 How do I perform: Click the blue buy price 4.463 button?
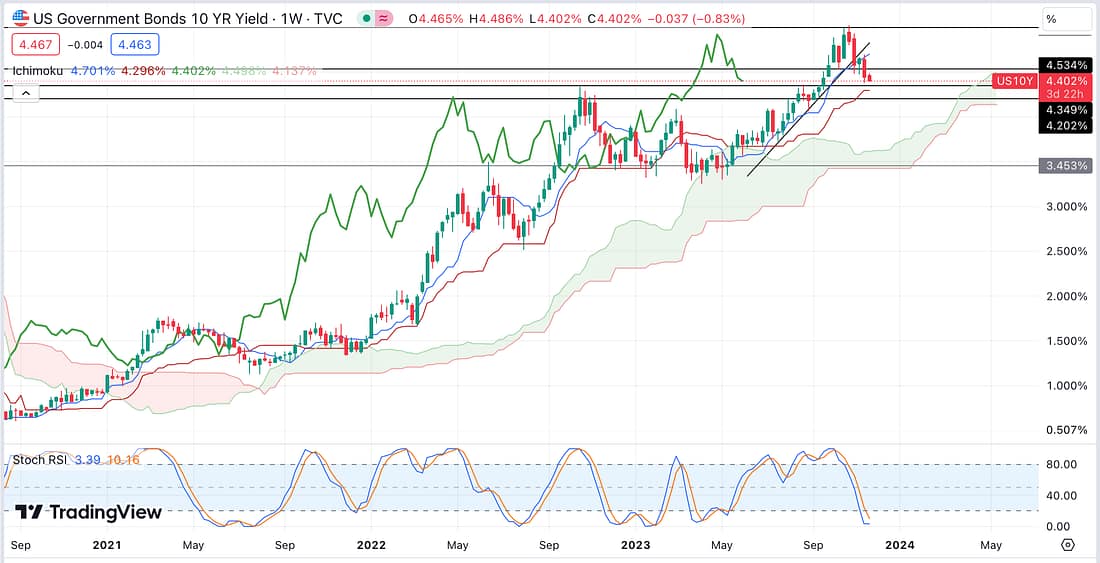(x=132, y=44)
